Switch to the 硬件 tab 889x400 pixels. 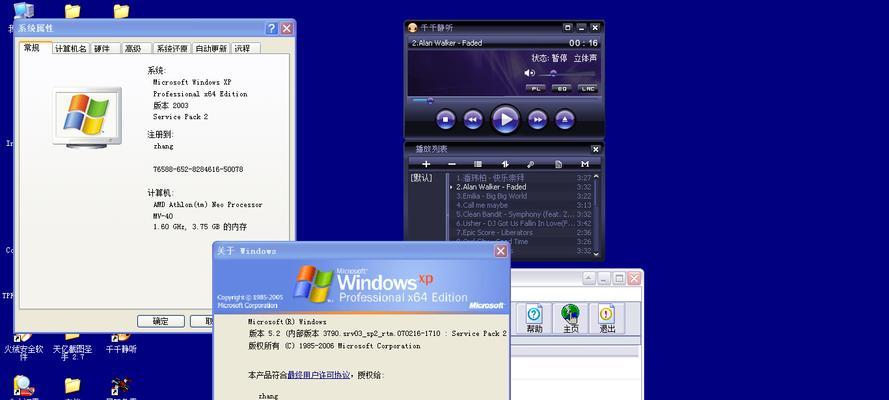pos(105,49)
